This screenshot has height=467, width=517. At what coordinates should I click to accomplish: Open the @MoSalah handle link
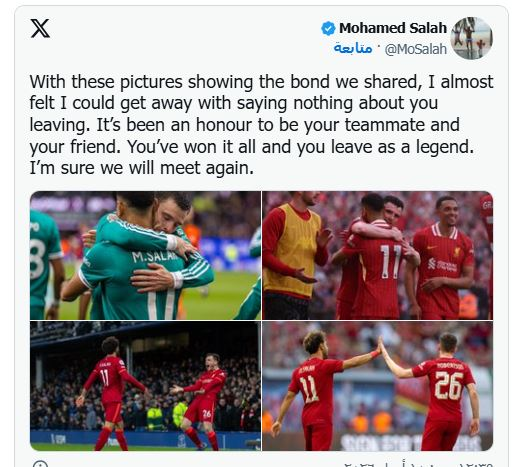click(x=415, y=49)
